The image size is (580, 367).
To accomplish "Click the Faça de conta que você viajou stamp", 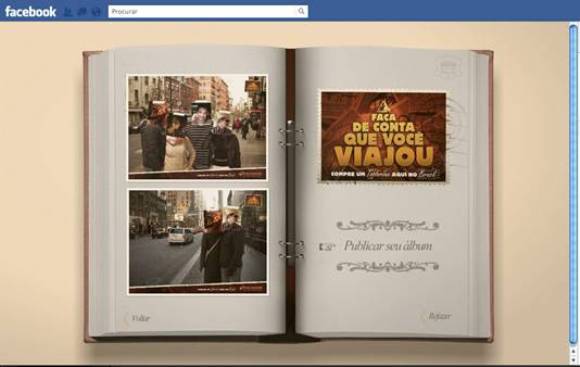I will point(383,137).
